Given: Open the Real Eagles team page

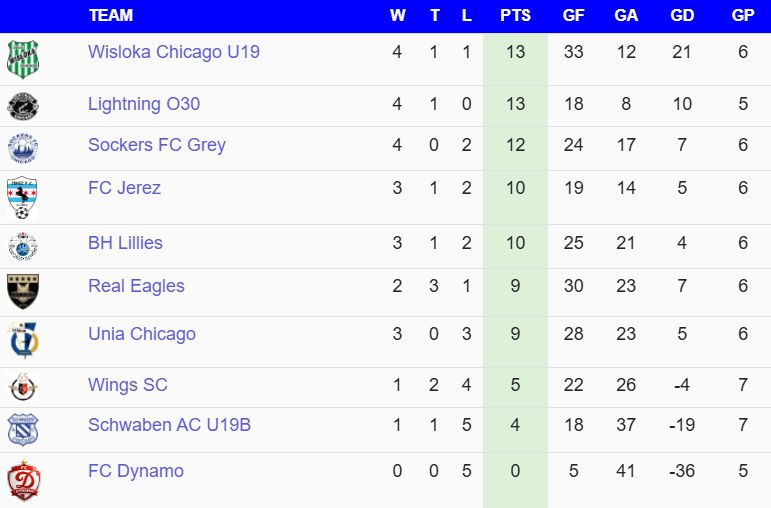Looking at the screenshot, I should (x=136, y=286).
